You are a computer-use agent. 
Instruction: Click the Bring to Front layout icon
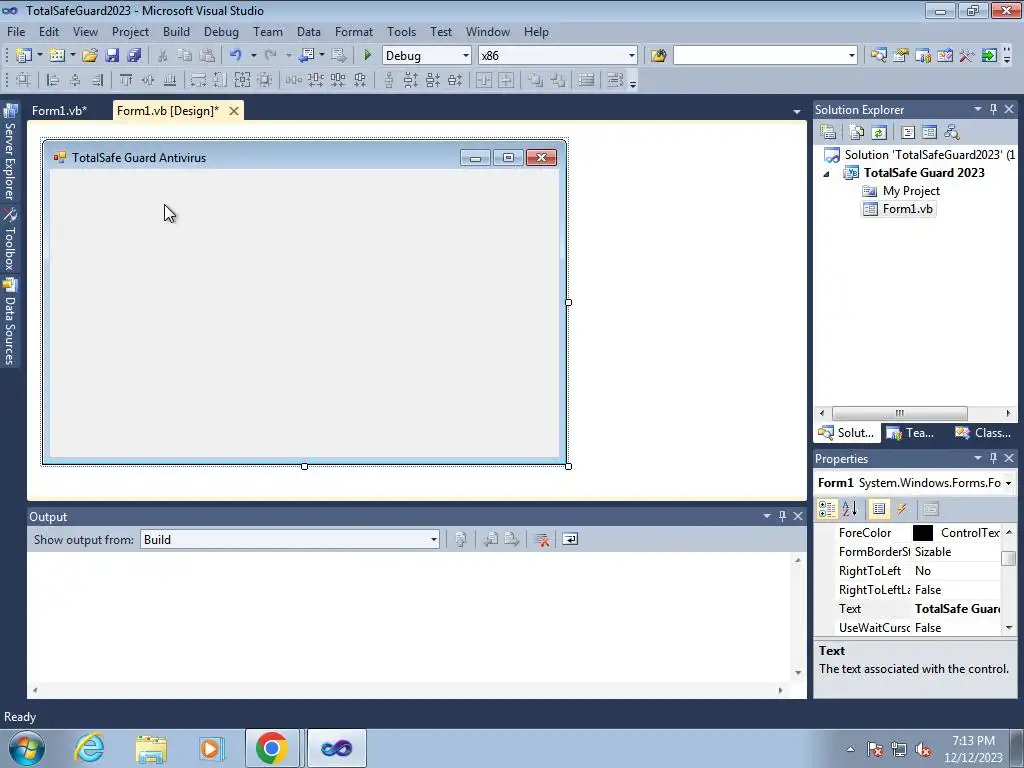pyautogui.click(x=536, y=80)
